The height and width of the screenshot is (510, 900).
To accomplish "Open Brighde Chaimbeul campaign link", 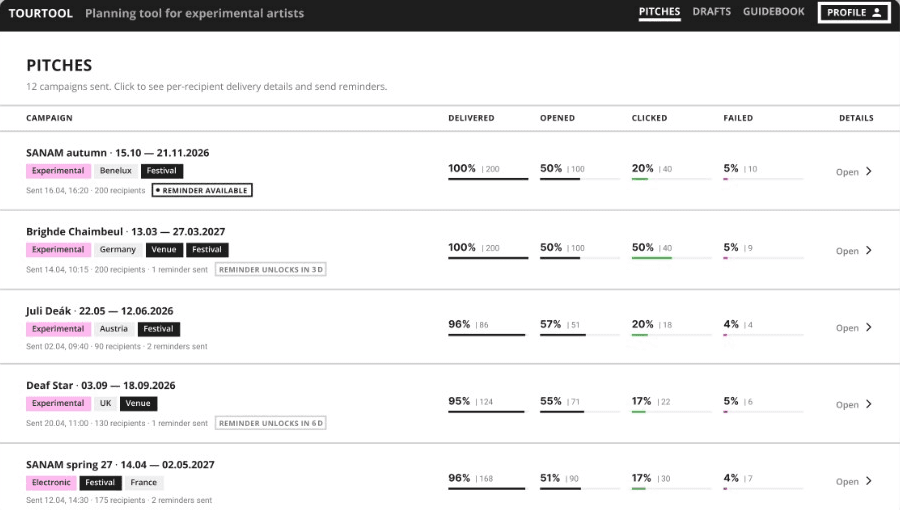I will (125, 232).
